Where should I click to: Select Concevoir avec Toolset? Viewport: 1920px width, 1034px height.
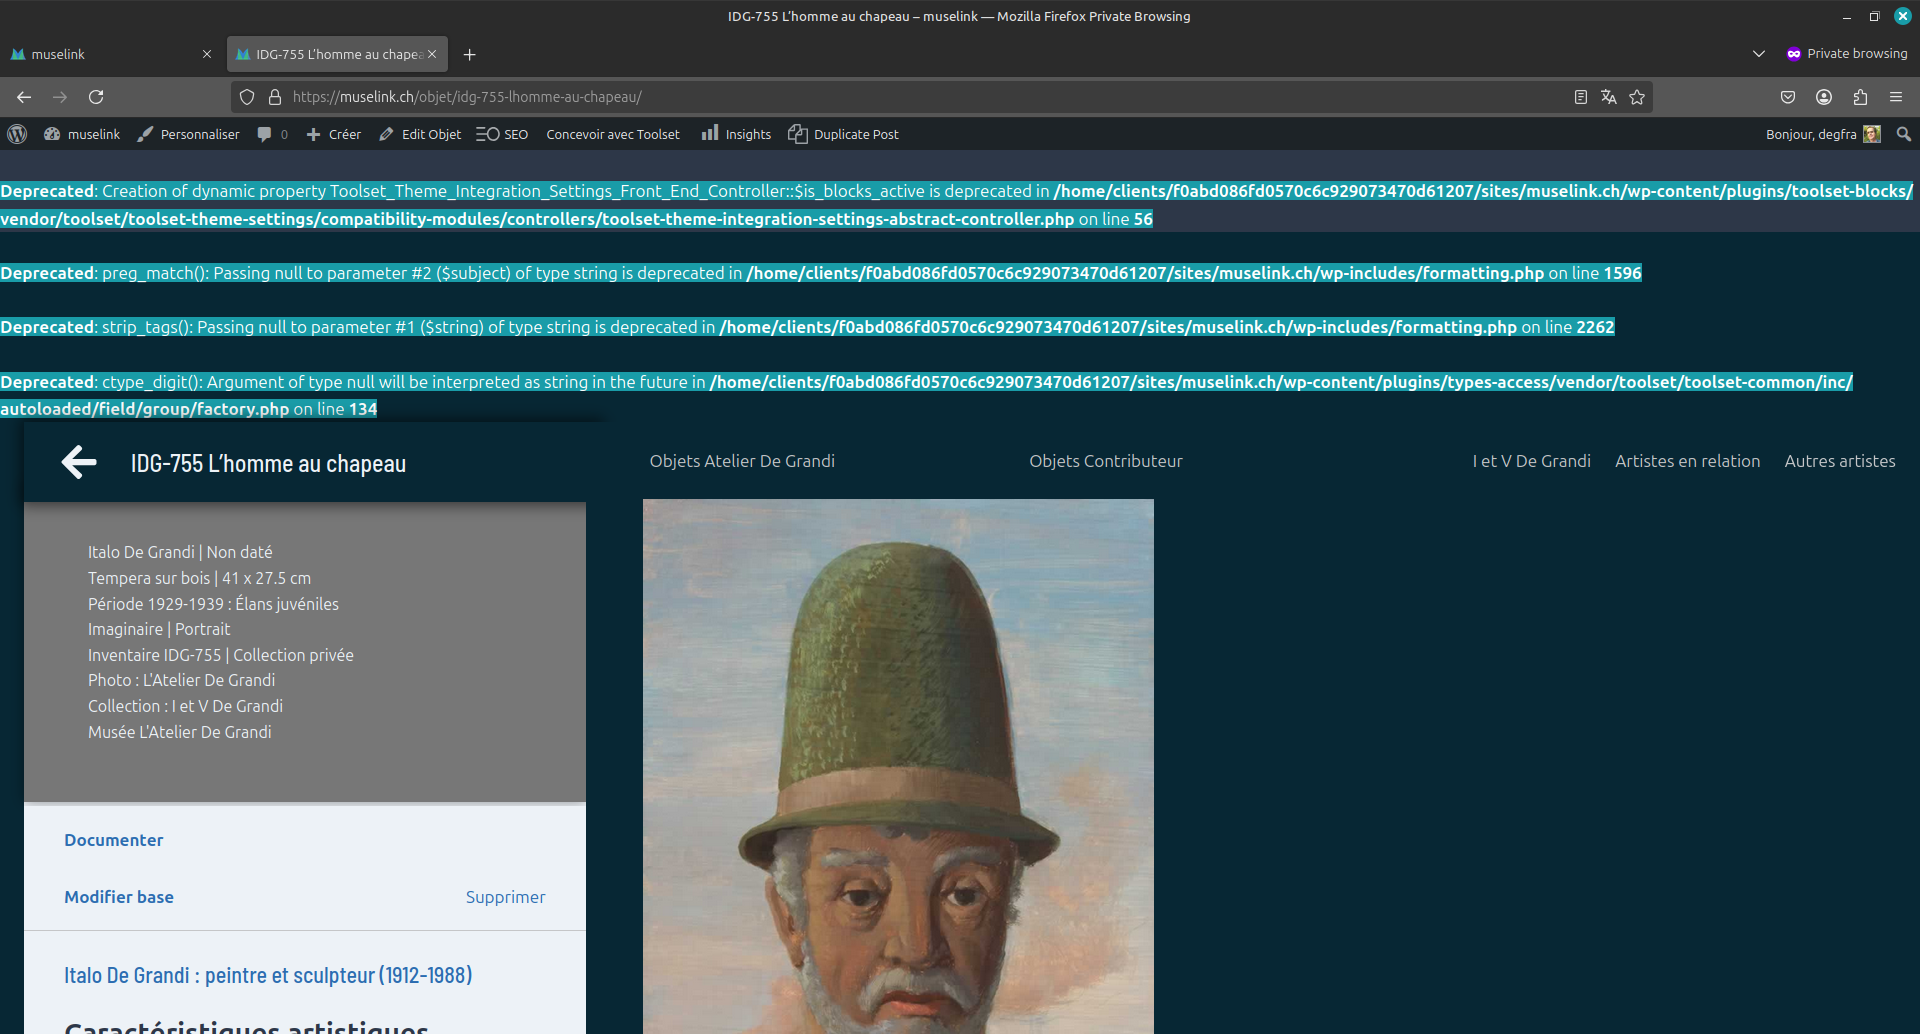613,134
